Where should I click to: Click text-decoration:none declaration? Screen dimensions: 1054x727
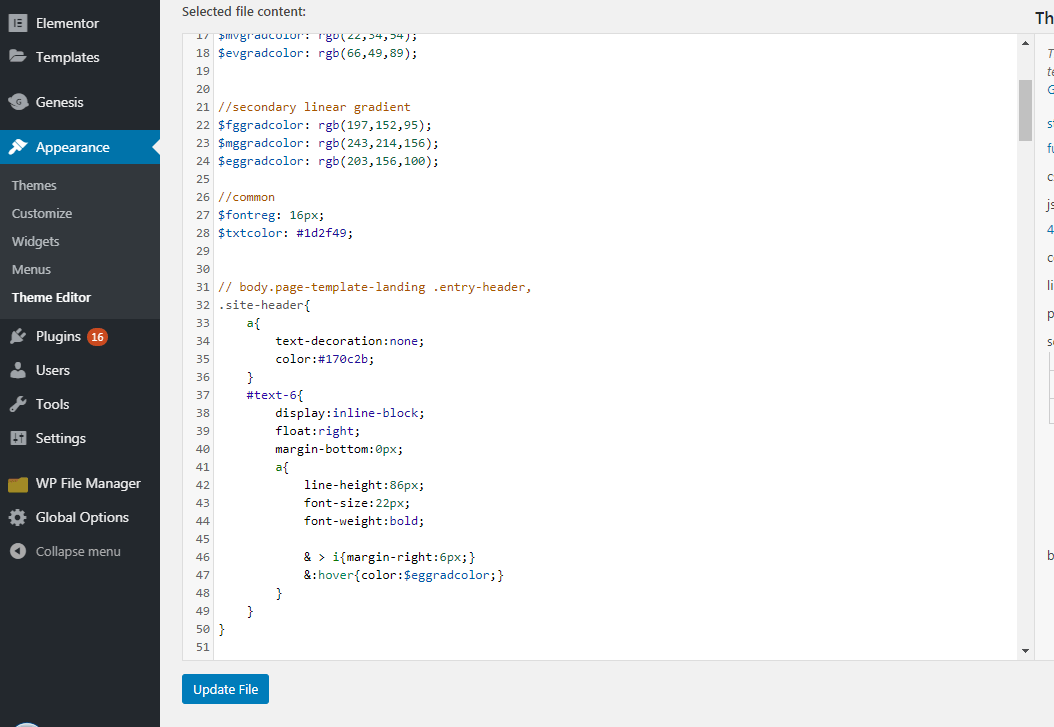pyautogui.click(x=350, y=341)
